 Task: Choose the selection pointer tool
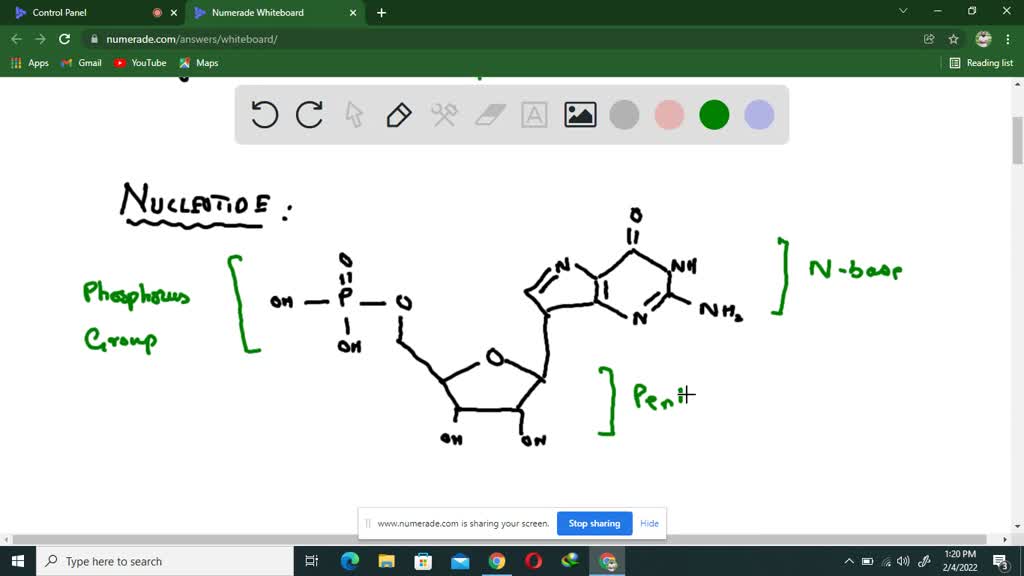tap(354, 115)
